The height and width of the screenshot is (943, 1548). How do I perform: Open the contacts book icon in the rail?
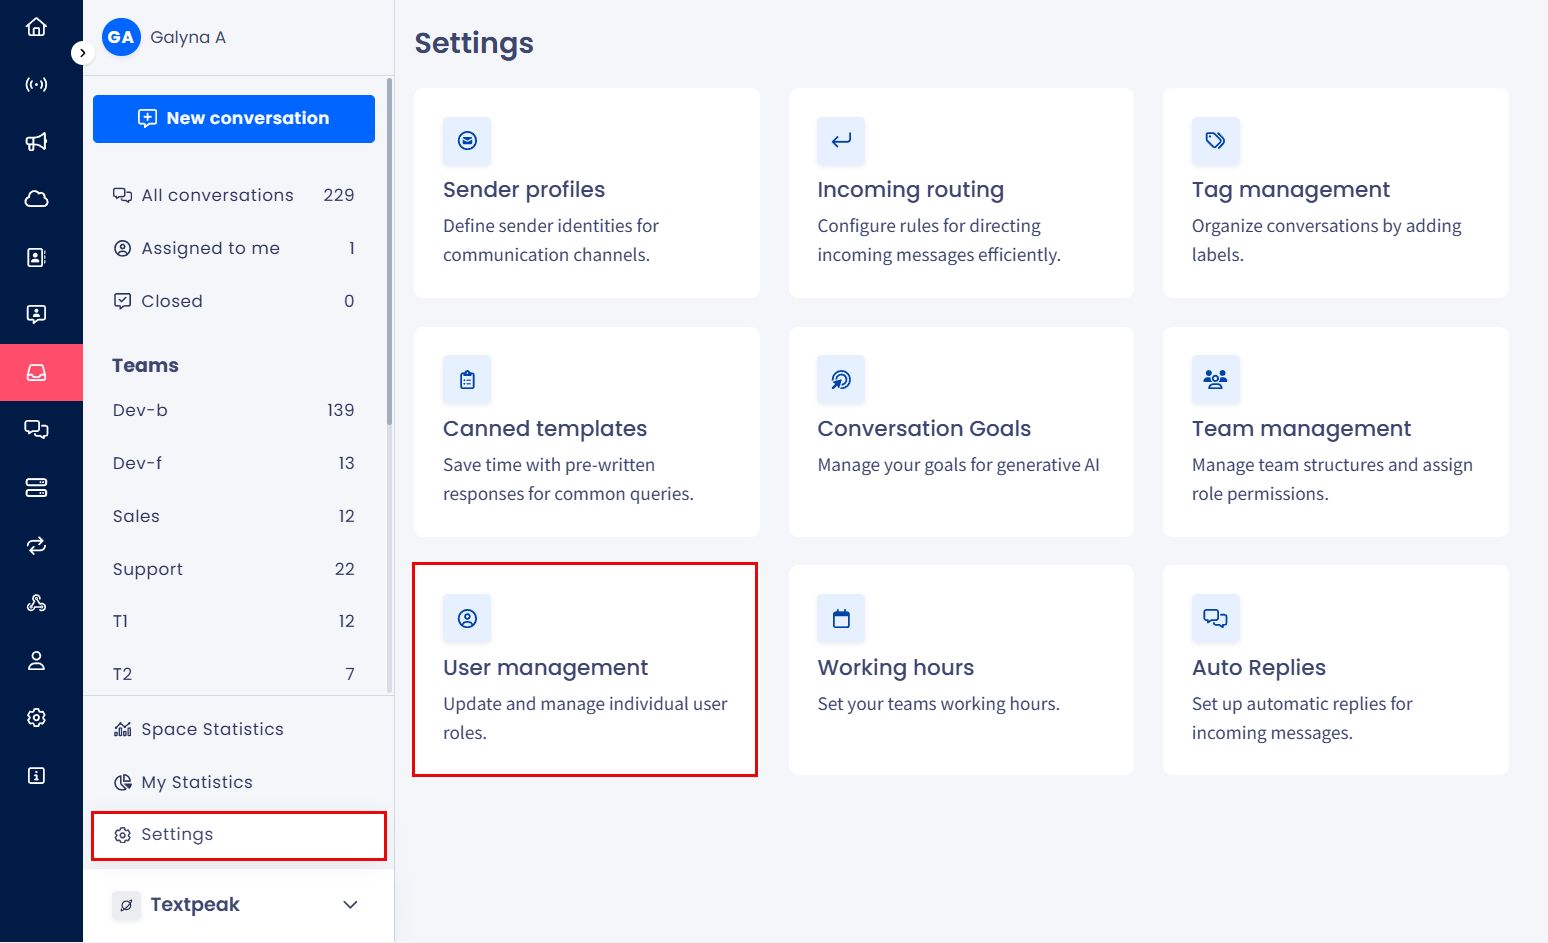tap(36, 257)
